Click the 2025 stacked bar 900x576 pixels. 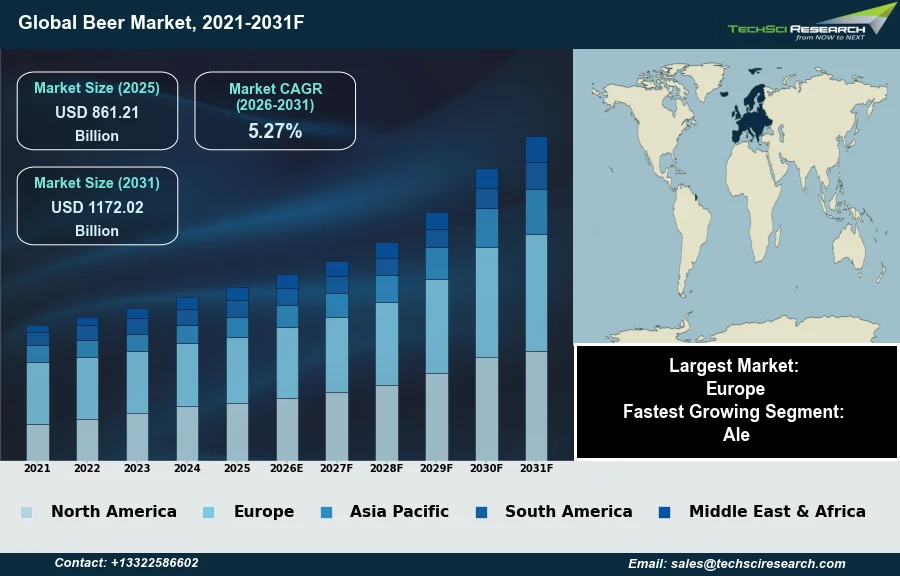237,373
